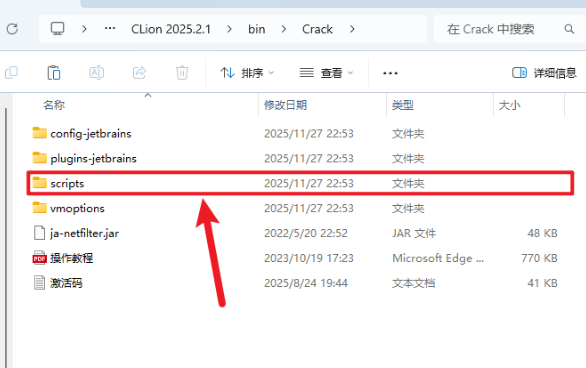Sort by the 修改日期 column header
This screenshot has height=368, width=586.
pos(286,105)
